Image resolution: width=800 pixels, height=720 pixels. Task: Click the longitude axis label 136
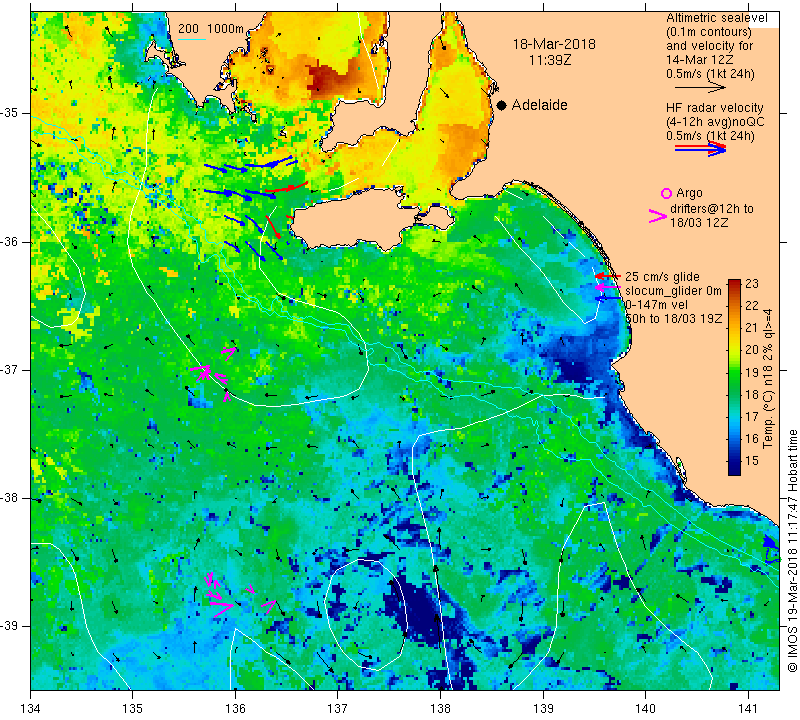point(235,709)
